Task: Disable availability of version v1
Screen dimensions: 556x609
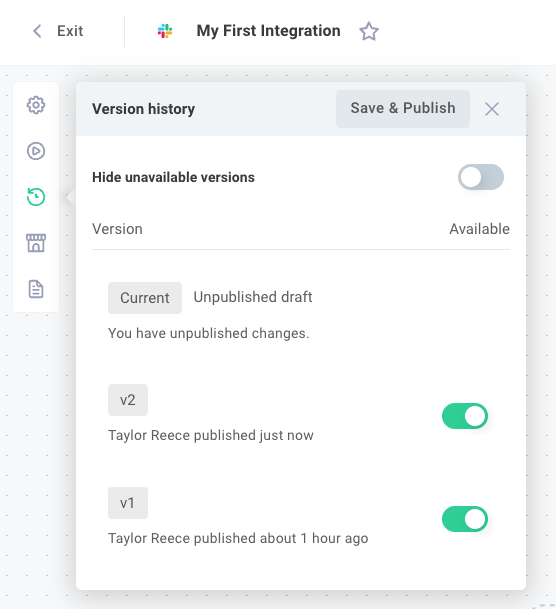Action: (465, 519)
